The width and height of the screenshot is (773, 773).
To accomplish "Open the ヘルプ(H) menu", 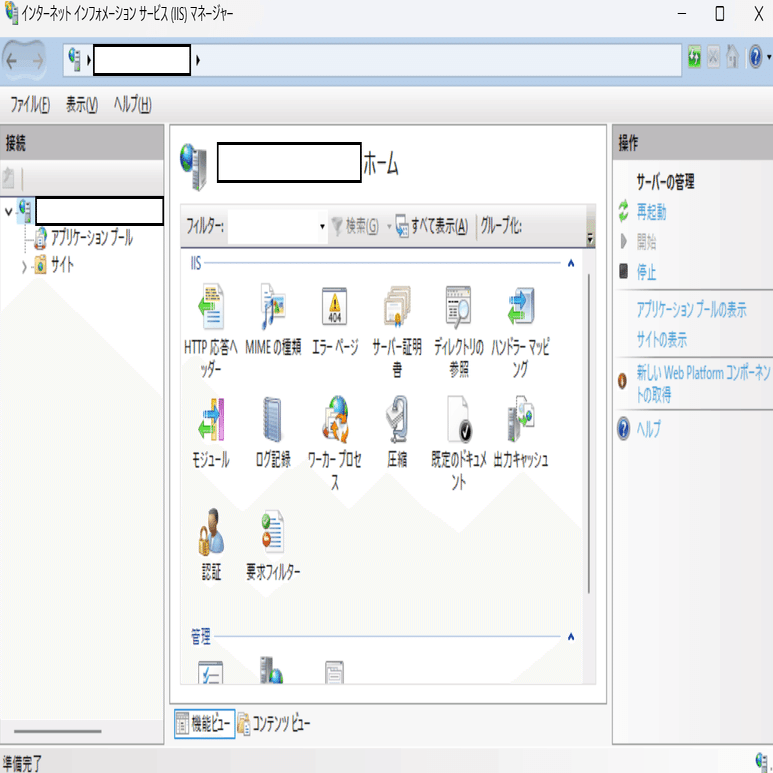I will click(x=133, y=105).
